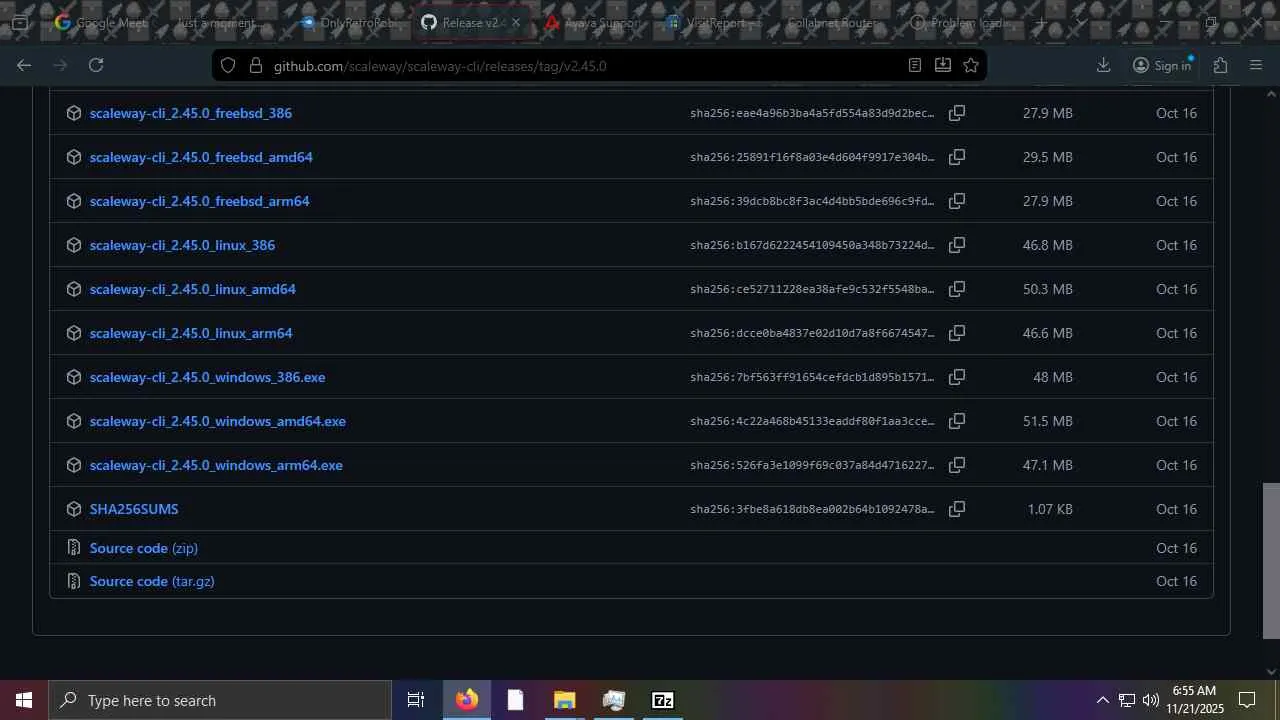Open the taskbar clock showing 6:55 AM
This screenshot has height=720, width=1280.
click(x=1194, y=700)
